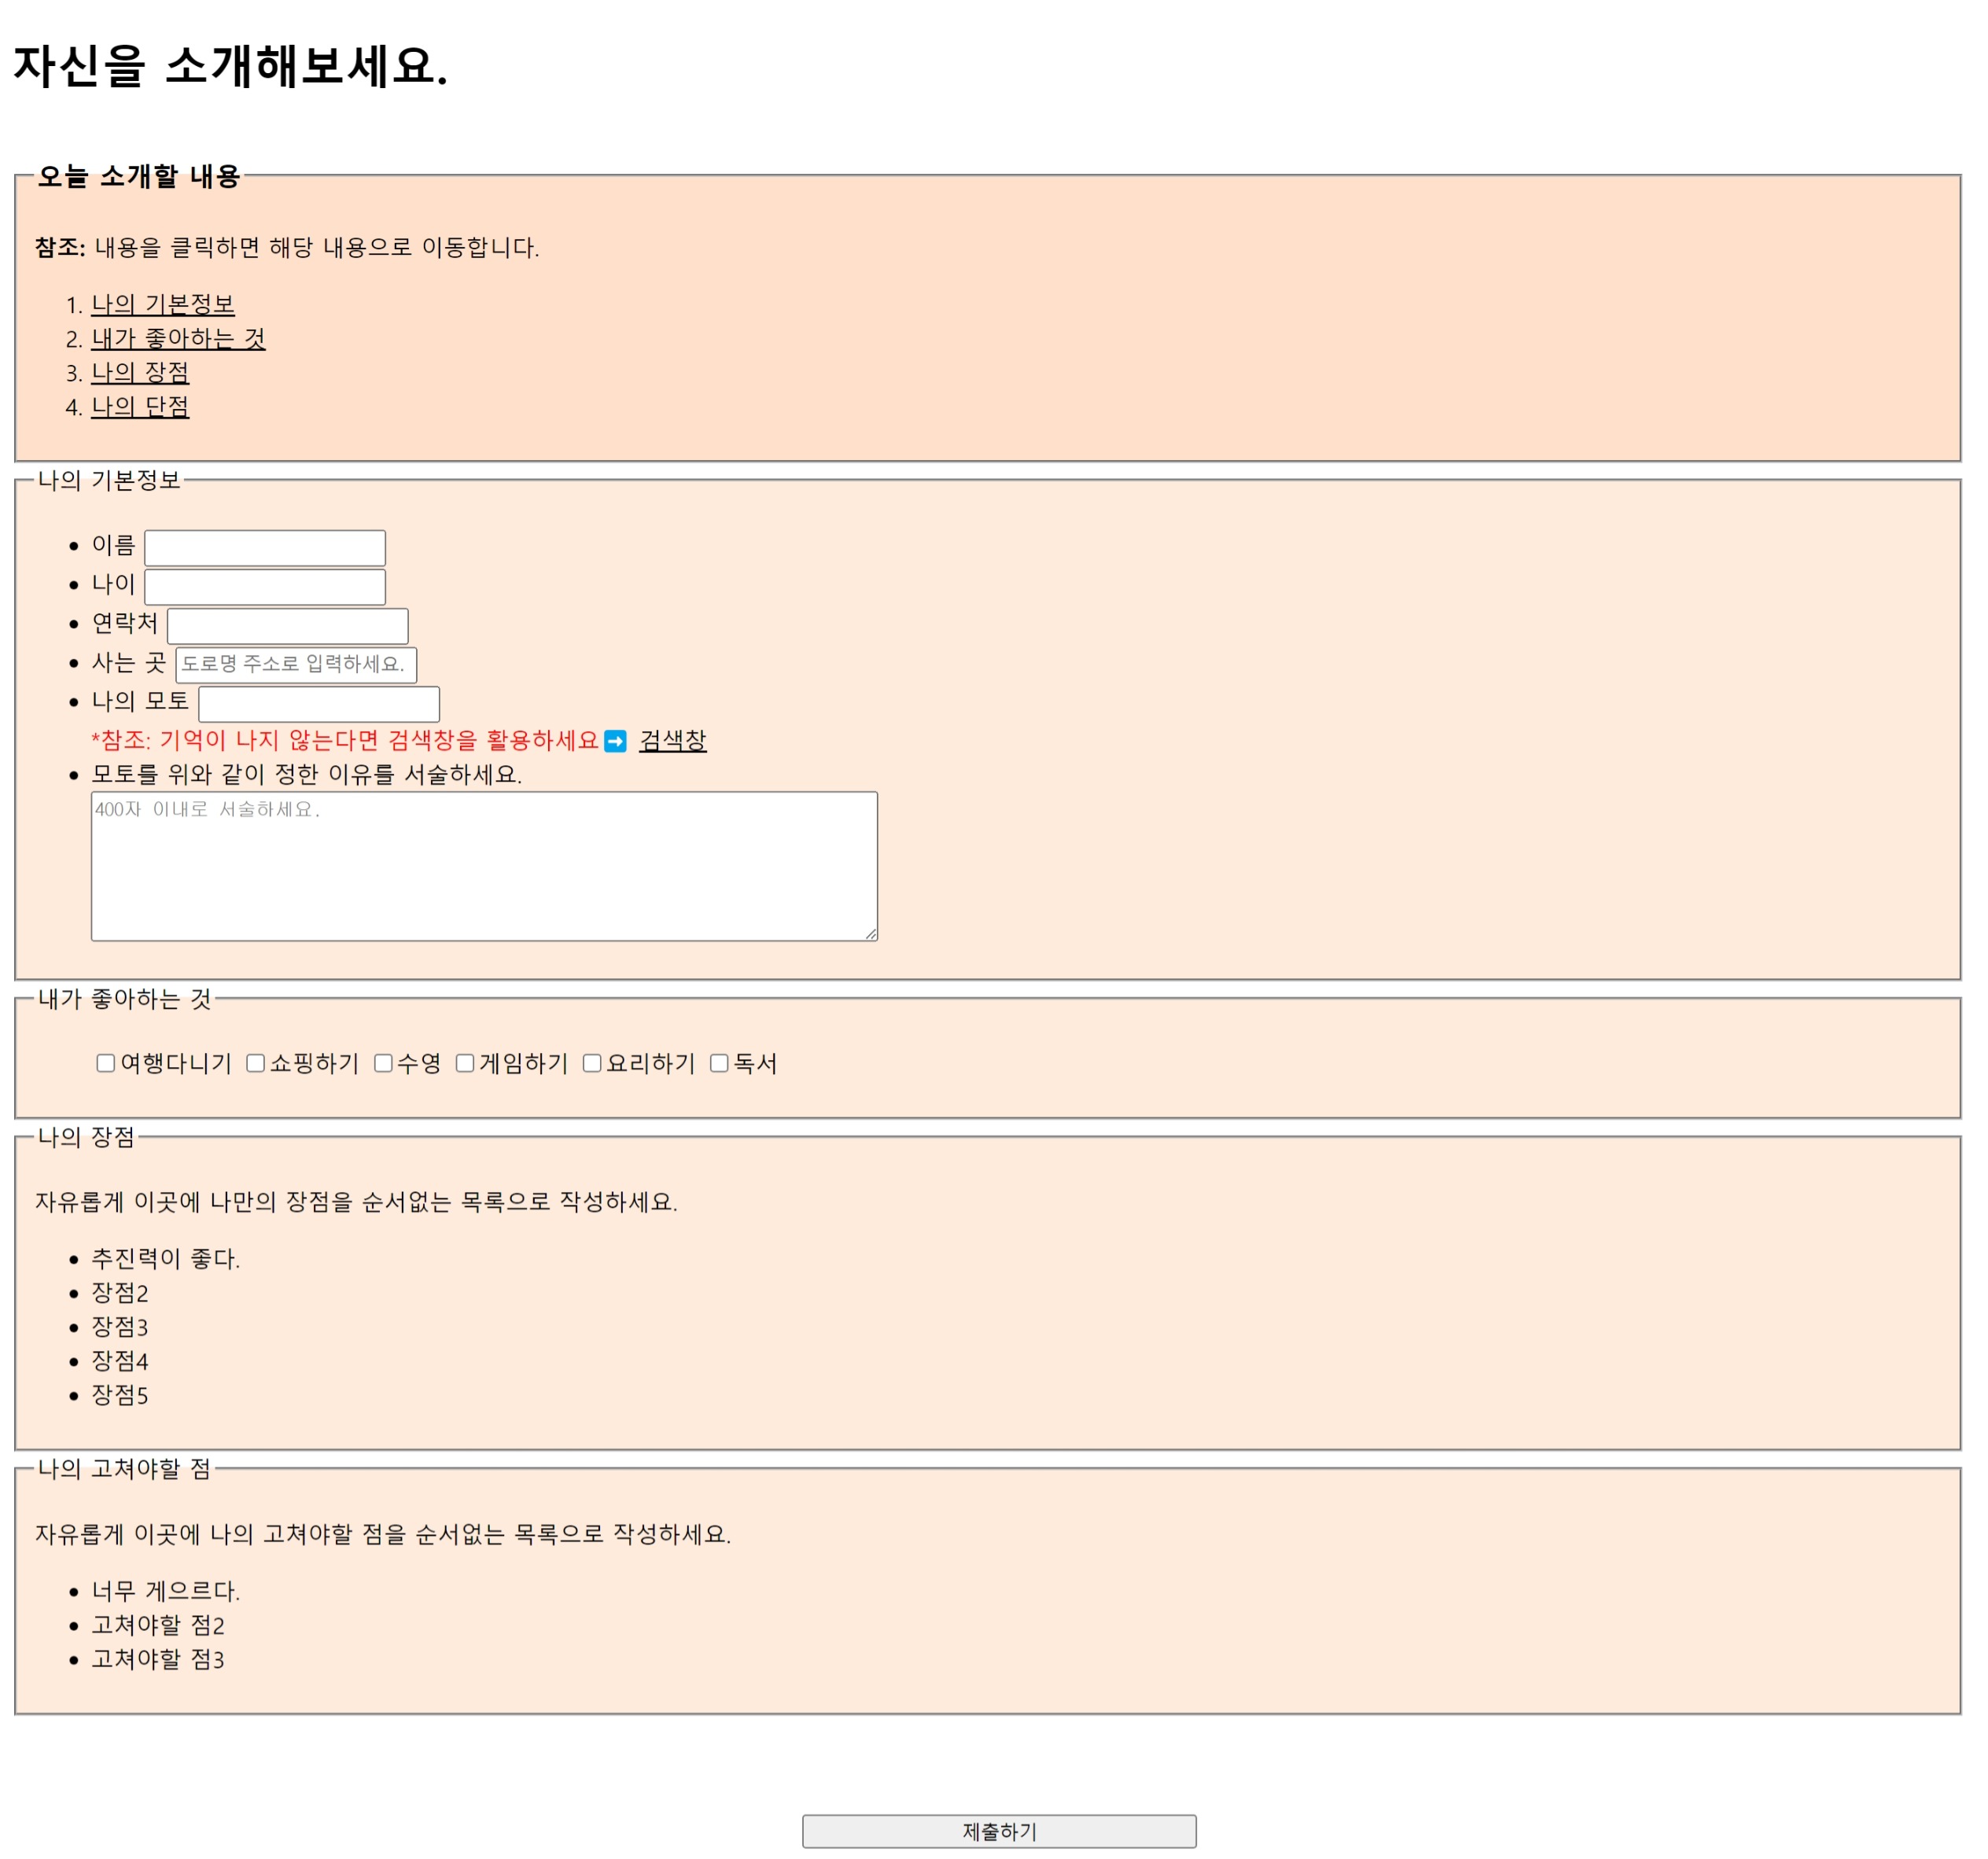Screen dimensions: 1988x1859
Task: Go to the 나의 단점 link
Action: click(140, 406)
